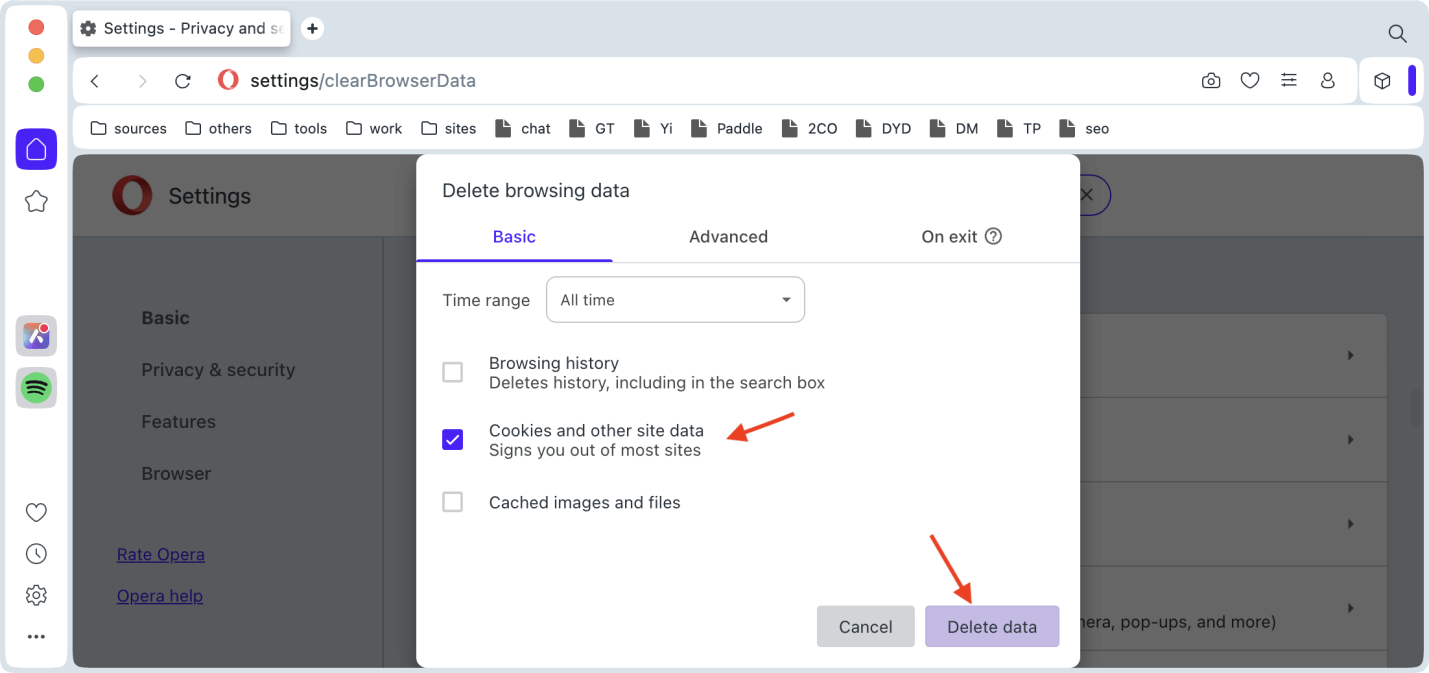The image size is (1429, 673).
Task: Open the Aria AI sidebar app
Action: pos(36,336)
